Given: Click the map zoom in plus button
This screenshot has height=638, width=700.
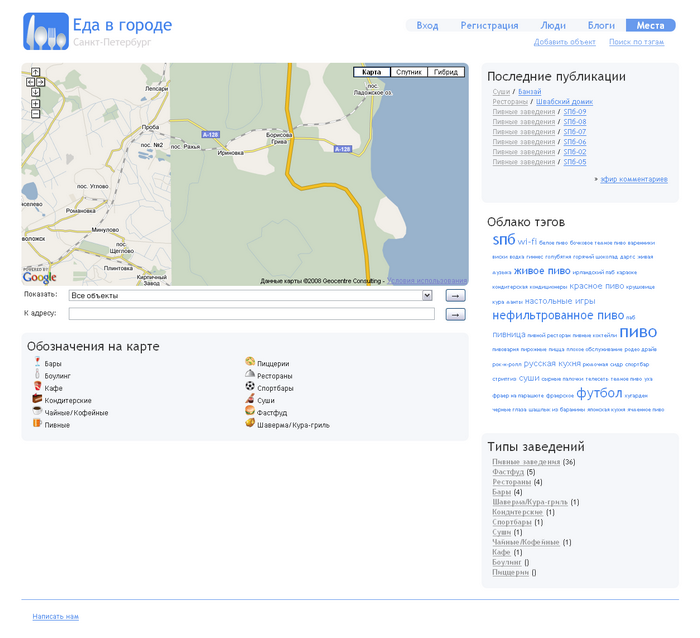Looking at the screenshot, I should tap(36, 104).
